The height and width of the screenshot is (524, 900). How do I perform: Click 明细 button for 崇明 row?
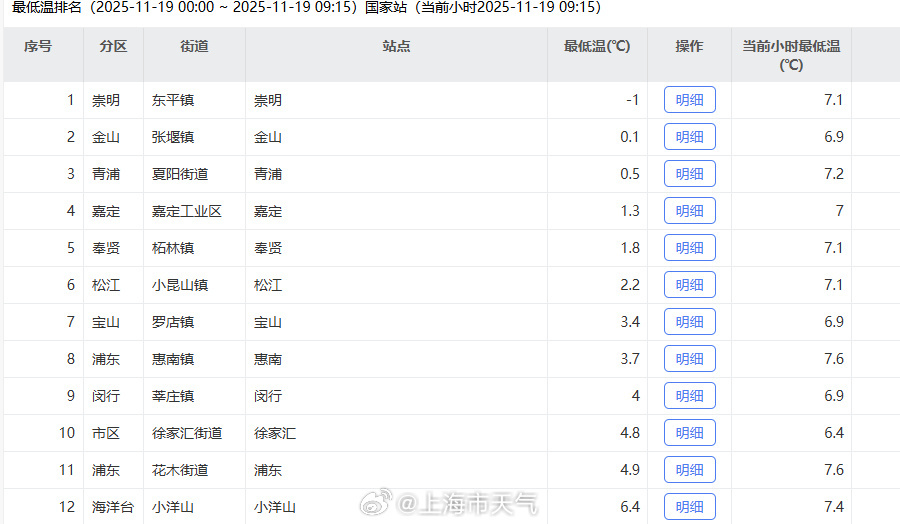point(689,100)
